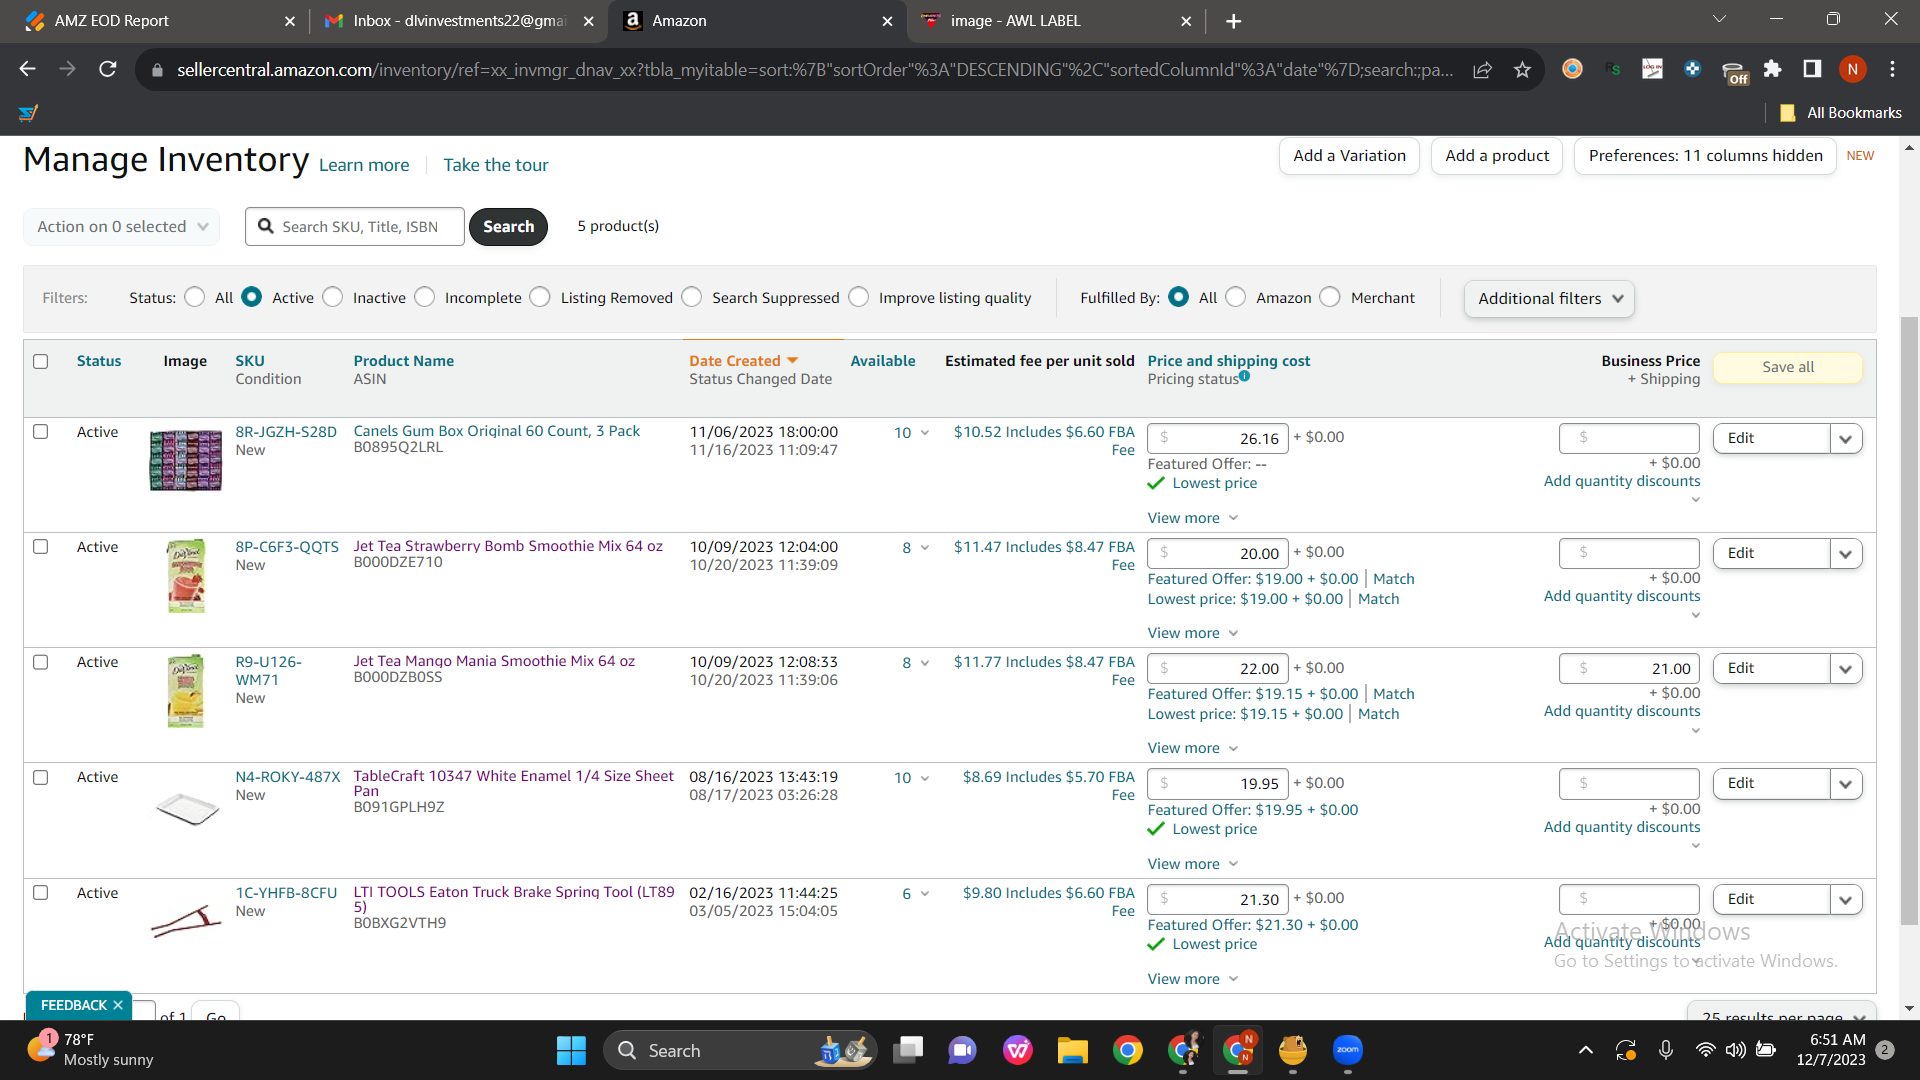This screenshot has height=1080, width=1920.
Task: Open the weather widget on taskbar
Action: (90, 1050)
